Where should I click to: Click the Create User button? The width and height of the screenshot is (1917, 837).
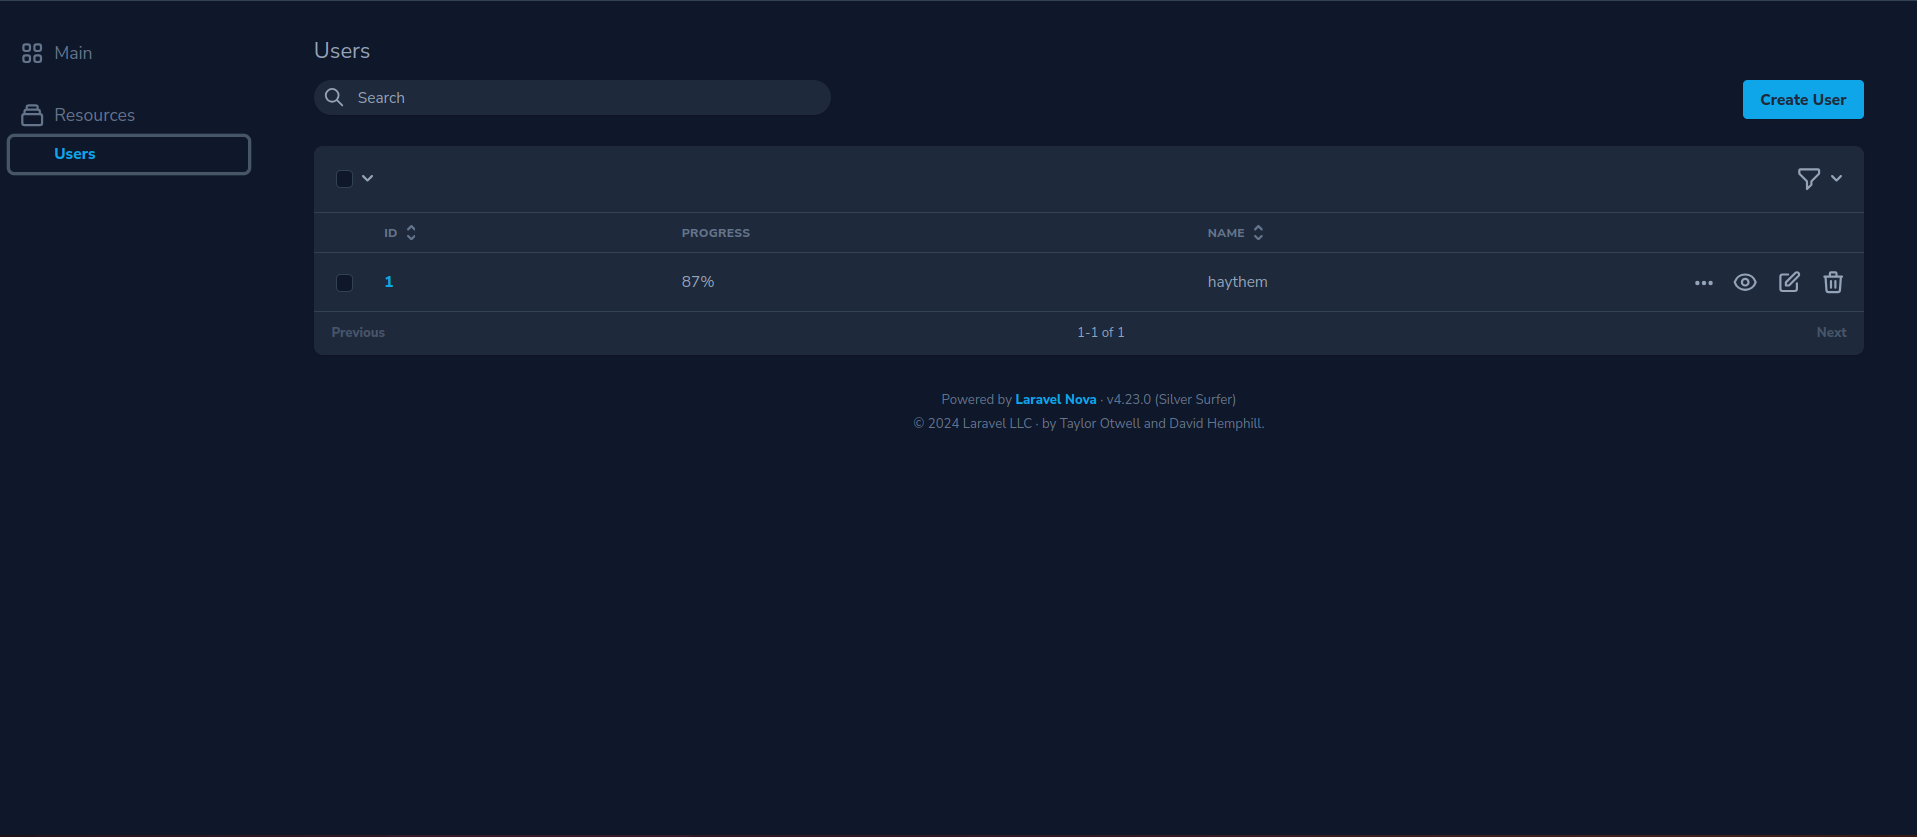[1802, 100]
